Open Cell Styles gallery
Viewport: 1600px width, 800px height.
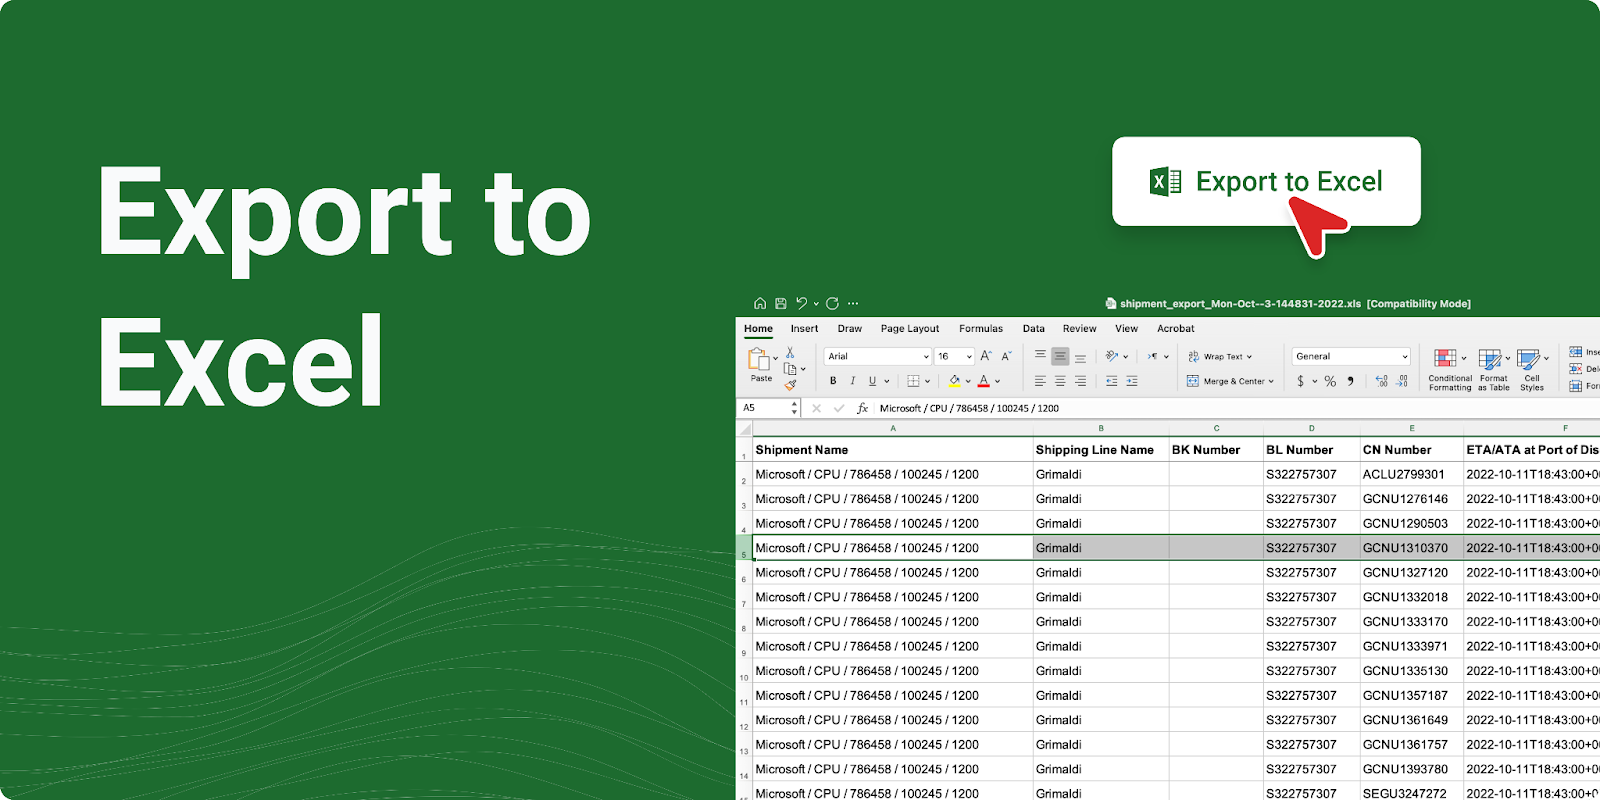1532,369
